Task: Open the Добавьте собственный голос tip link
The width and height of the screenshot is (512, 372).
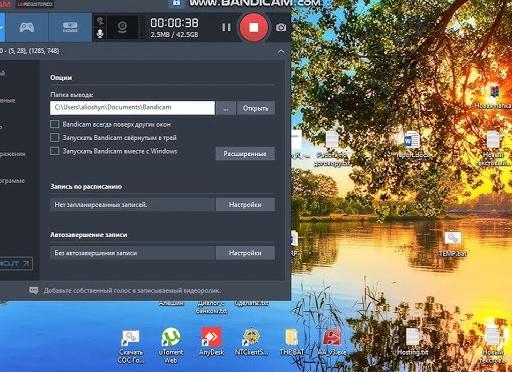Action: tap(132, 291)
